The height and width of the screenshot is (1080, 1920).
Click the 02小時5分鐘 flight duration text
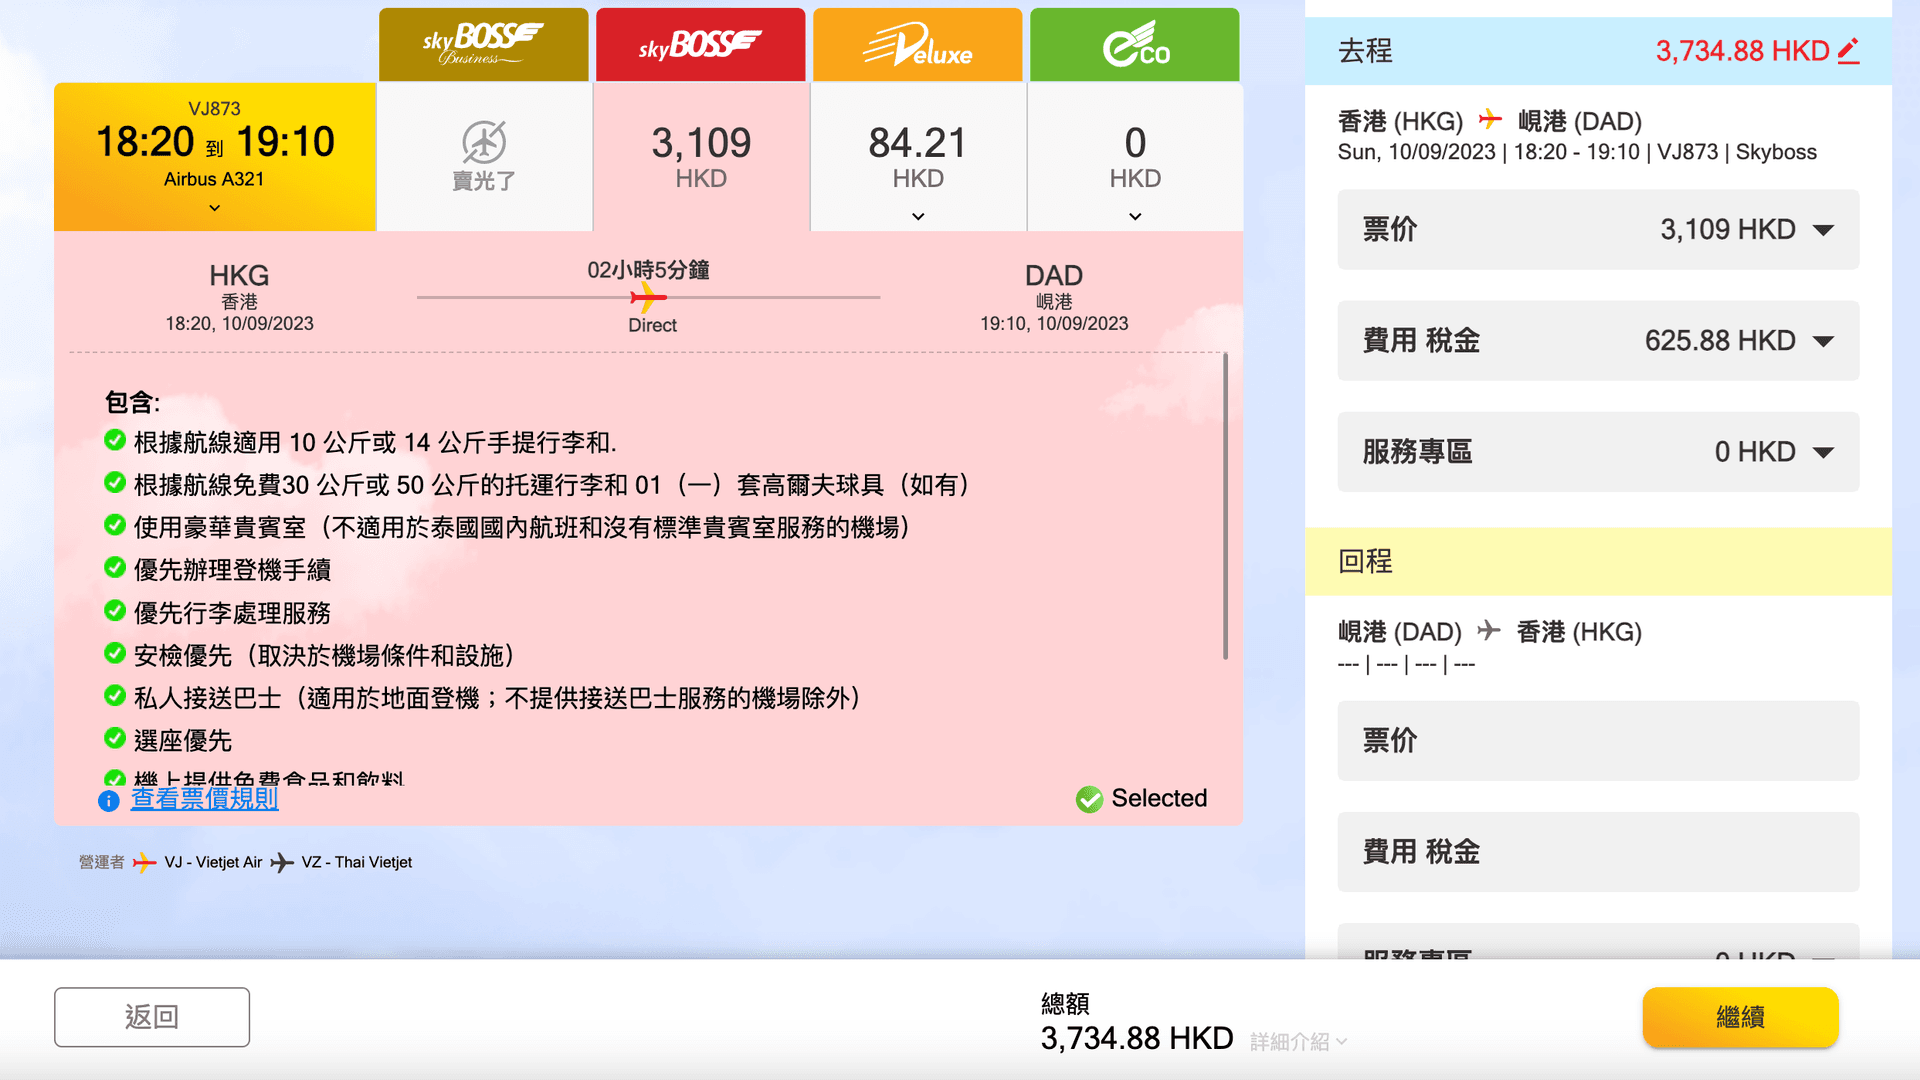648,270
